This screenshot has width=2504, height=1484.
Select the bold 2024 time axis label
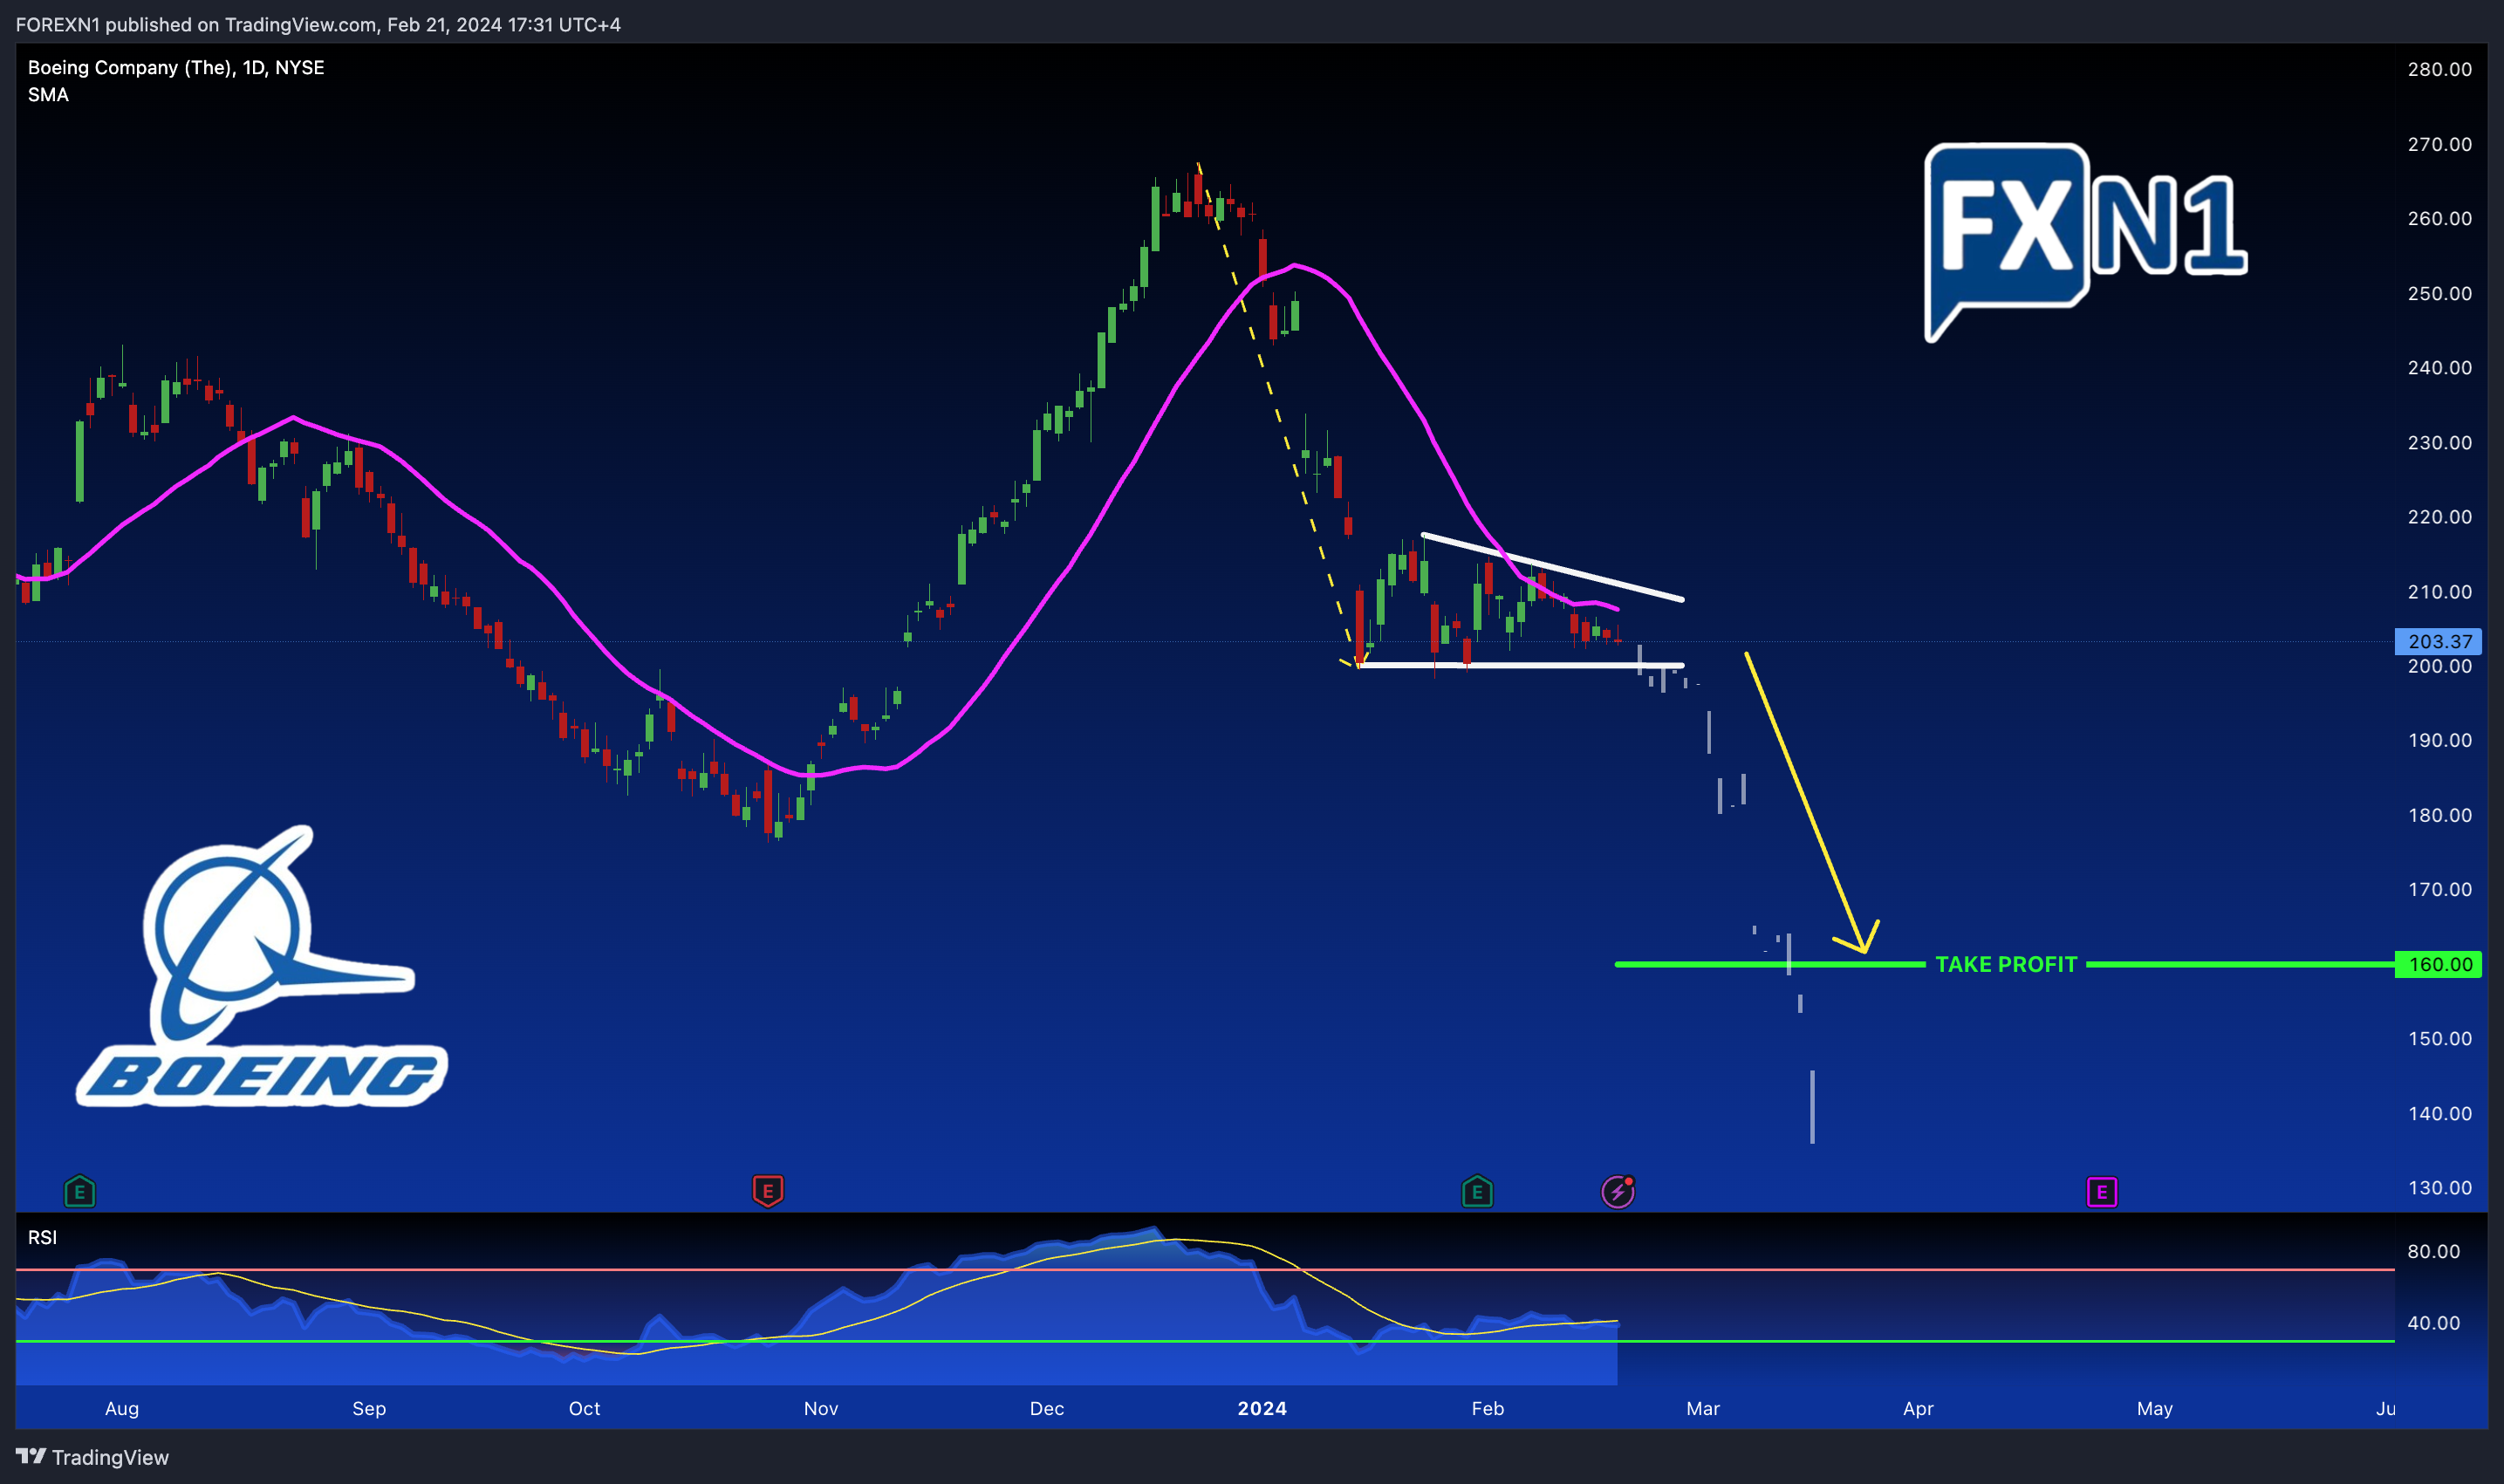(1262, 1408)
